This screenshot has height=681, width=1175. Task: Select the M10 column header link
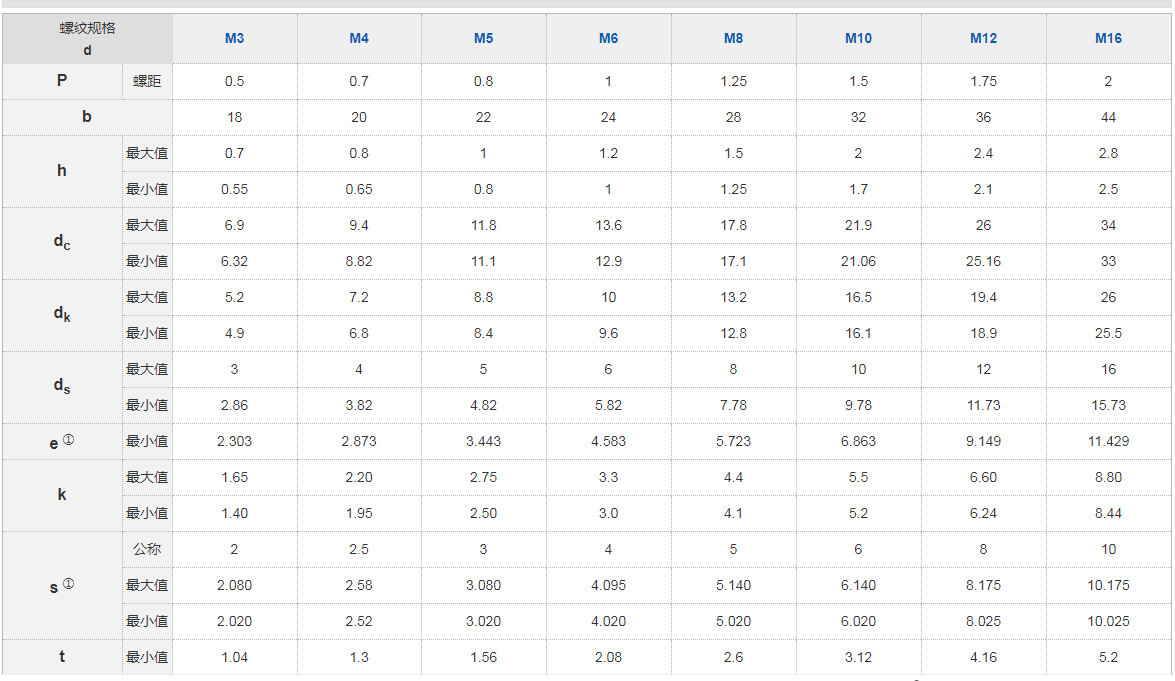(x=858, y=38)
